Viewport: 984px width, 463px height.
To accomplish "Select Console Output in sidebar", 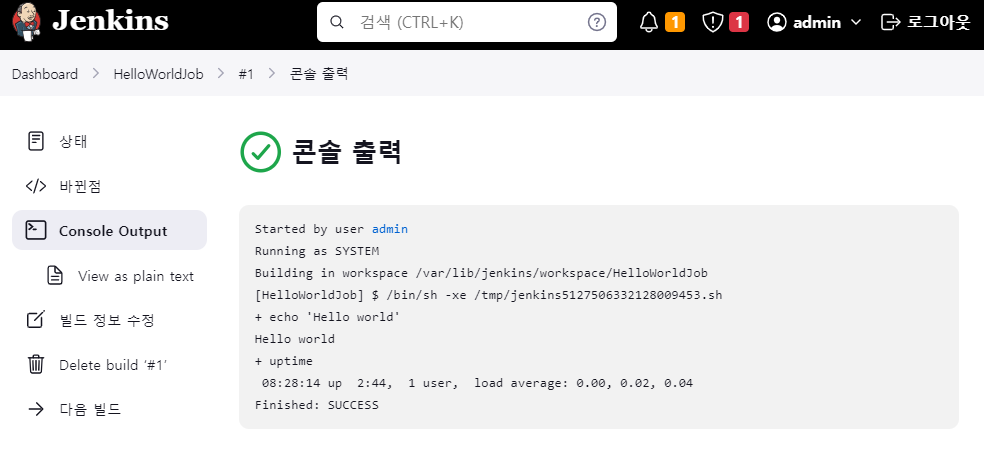I will (x=109, y=230).
